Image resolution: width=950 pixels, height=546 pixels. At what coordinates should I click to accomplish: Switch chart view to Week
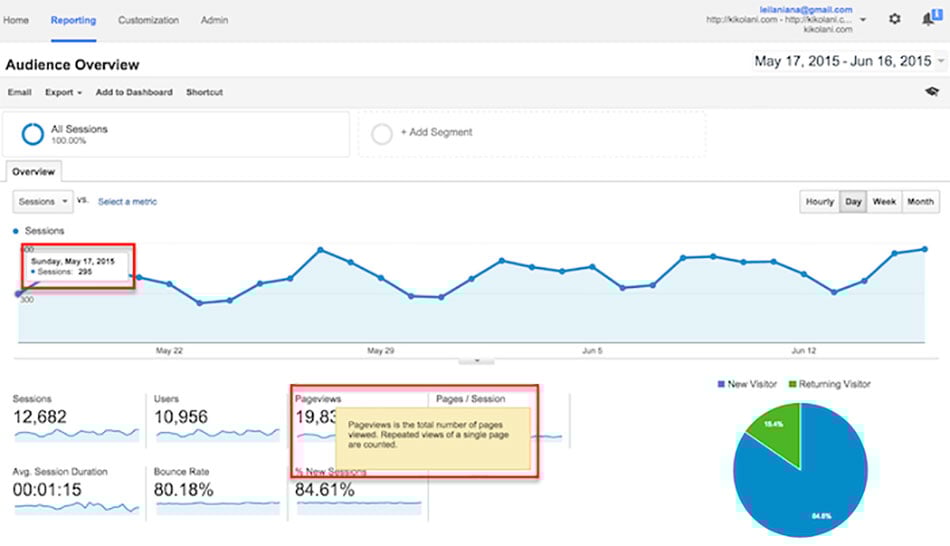(x=884, y=202)
